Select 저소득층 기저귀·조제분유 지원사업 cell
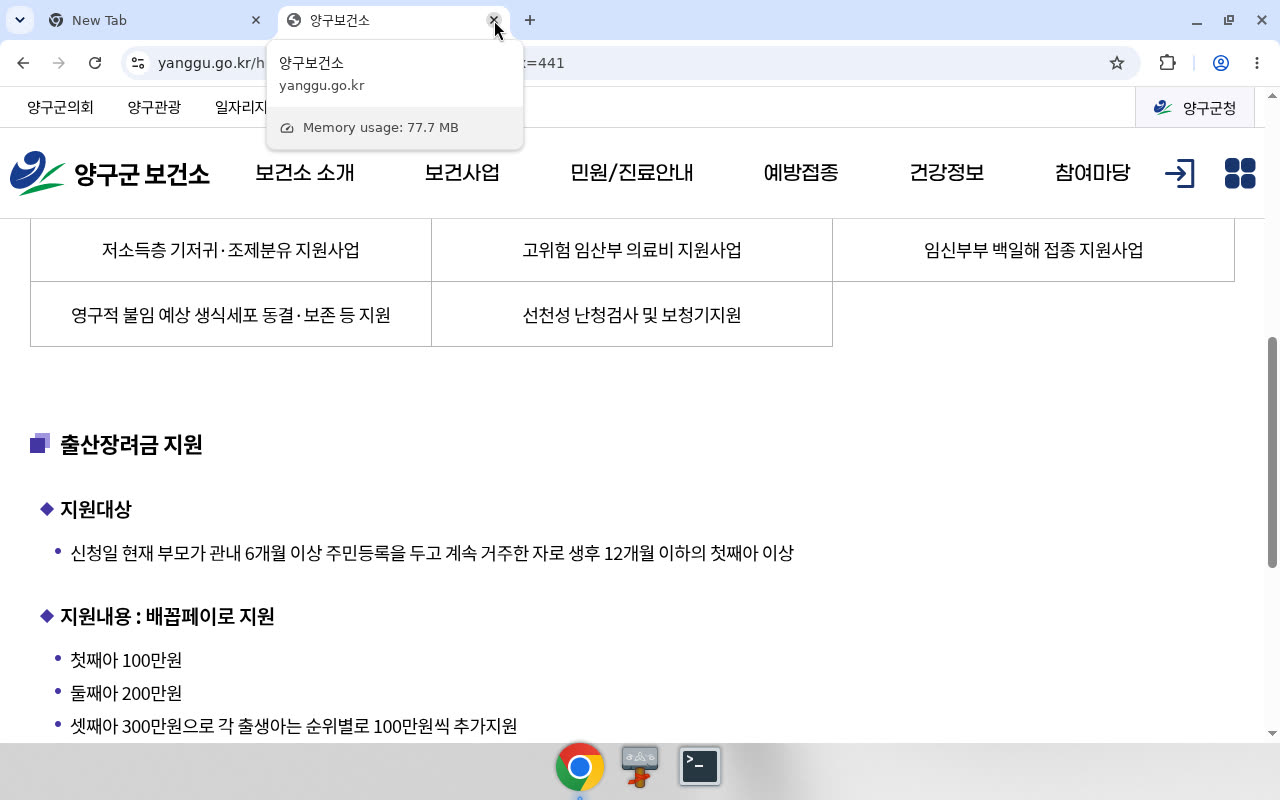 [x=231, y=250]
